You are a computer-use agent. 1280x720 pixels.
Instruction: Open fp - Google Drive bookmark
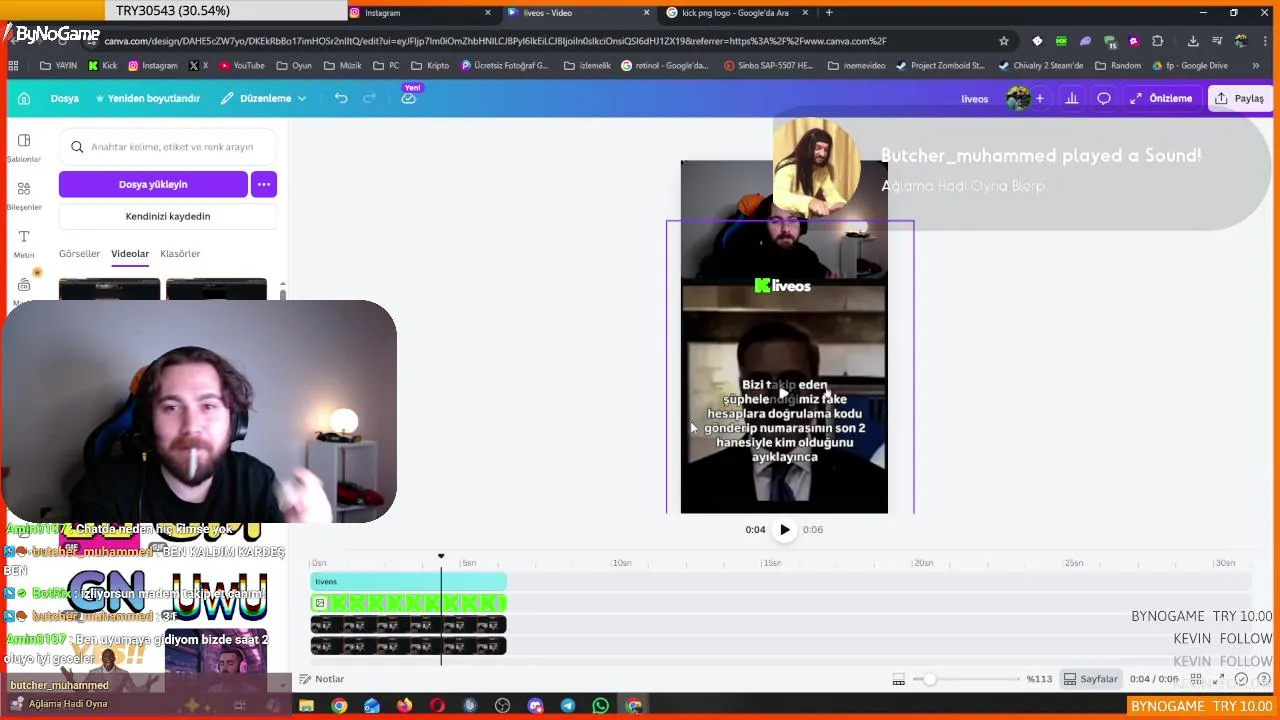click(x=1189, y=66)
